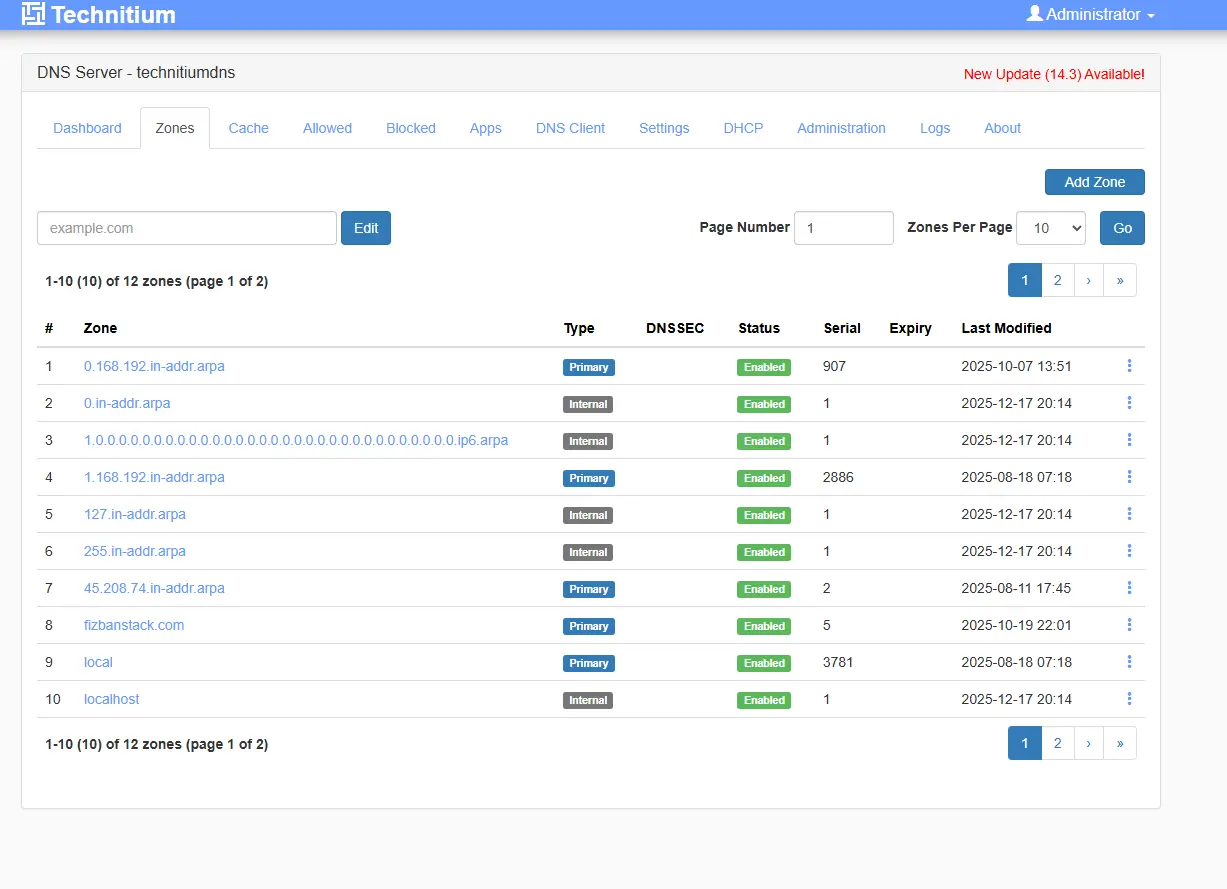The width and height of the screenshot is (1227, 889).
Task: Open the 127.in-addr.arpa zone link
Action: click(x=135, y=514)
